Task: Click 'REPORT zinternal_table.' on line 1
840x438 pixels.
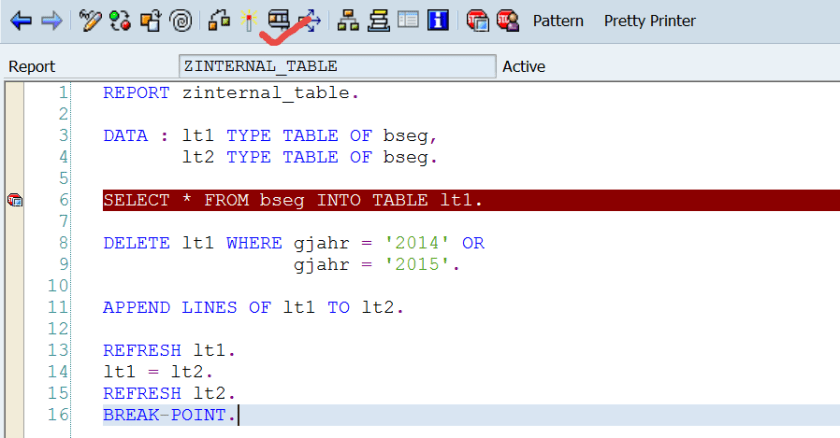Action: (x=231, y=93)
